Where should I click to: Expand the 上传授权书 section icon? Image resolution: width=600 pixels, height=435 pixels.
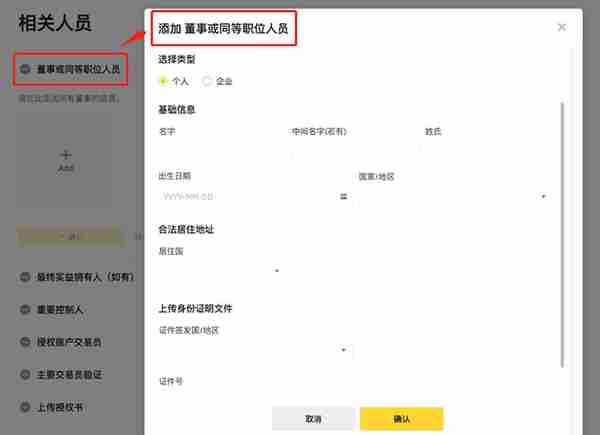24,407
